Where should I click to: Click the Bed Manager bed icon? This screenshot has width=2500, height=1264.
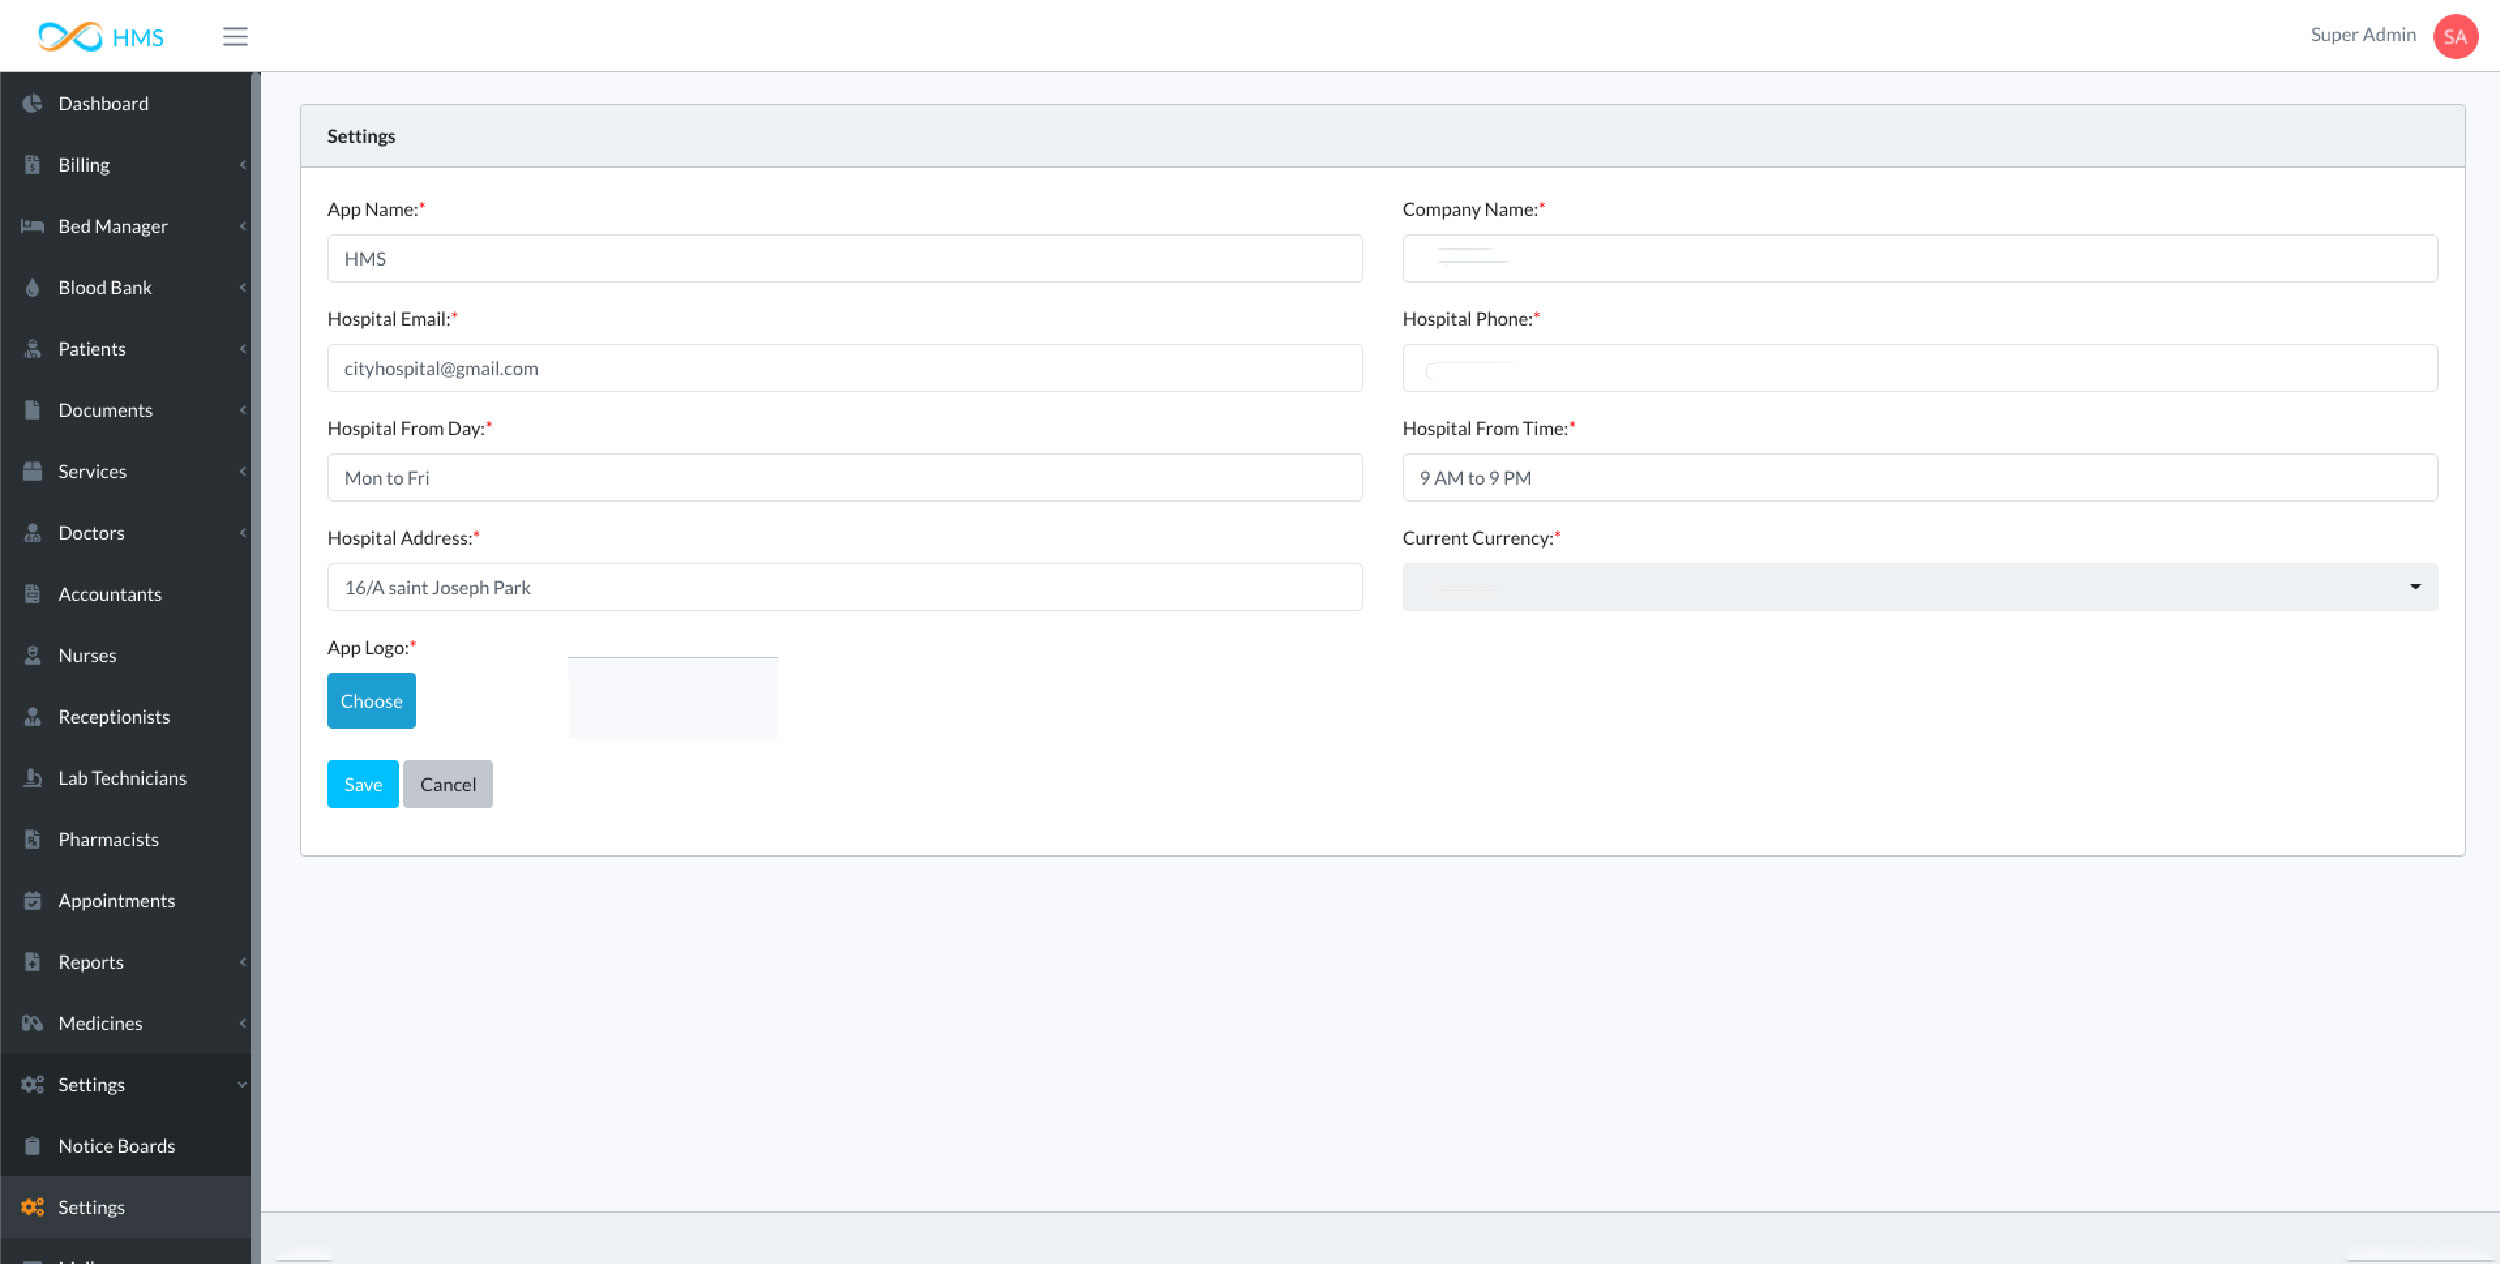point(32,226)
